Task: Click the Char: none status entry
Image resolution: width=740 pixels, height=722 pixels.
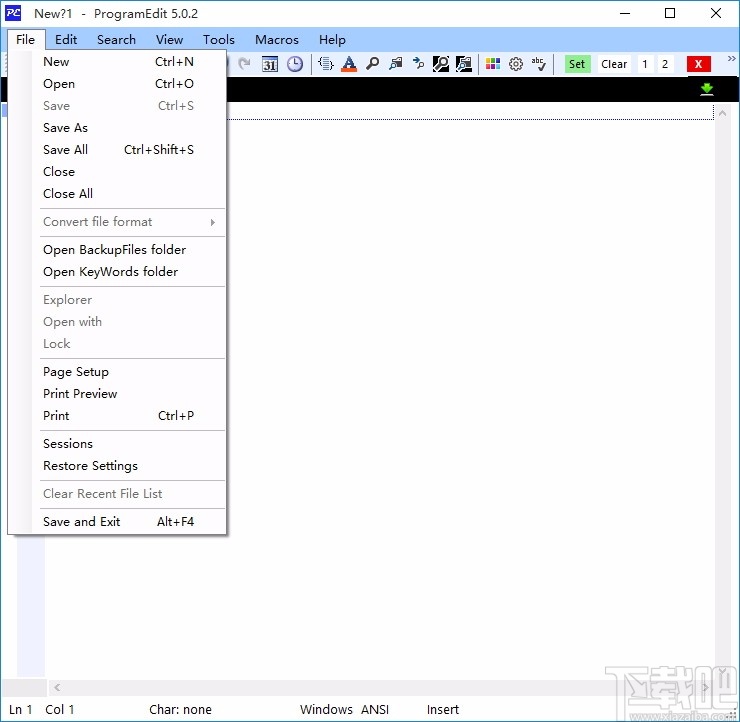Action: coord(180,710)
